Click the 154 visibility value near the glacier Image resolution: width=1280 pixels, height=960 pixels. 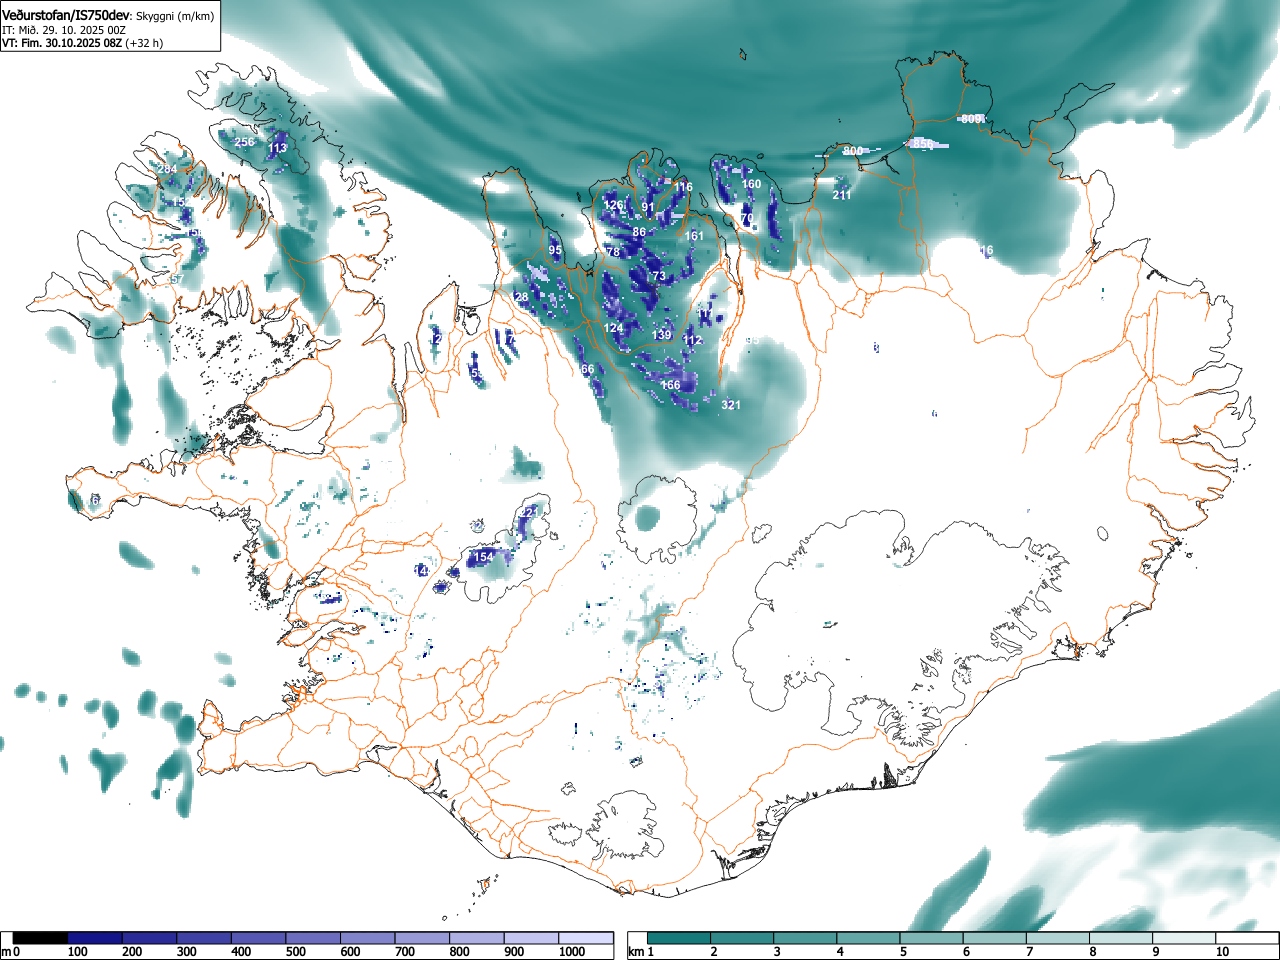click(484, 557)
